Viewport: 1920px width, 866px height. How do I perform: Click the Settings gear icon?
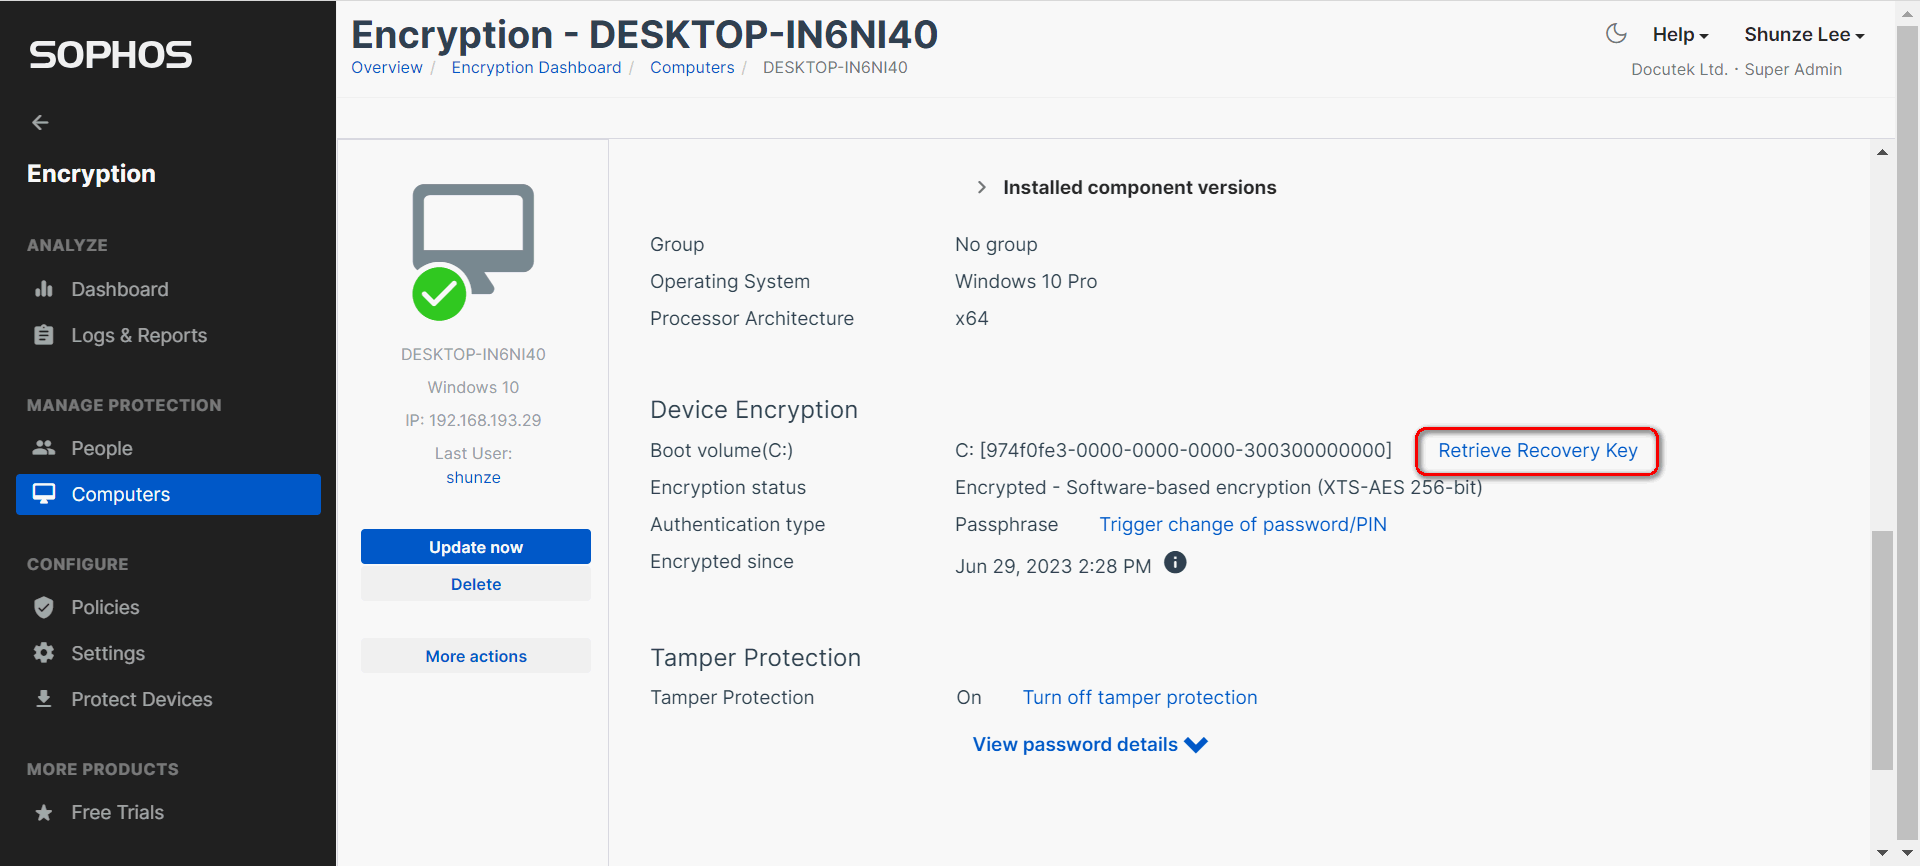click(x=44, y=653)
